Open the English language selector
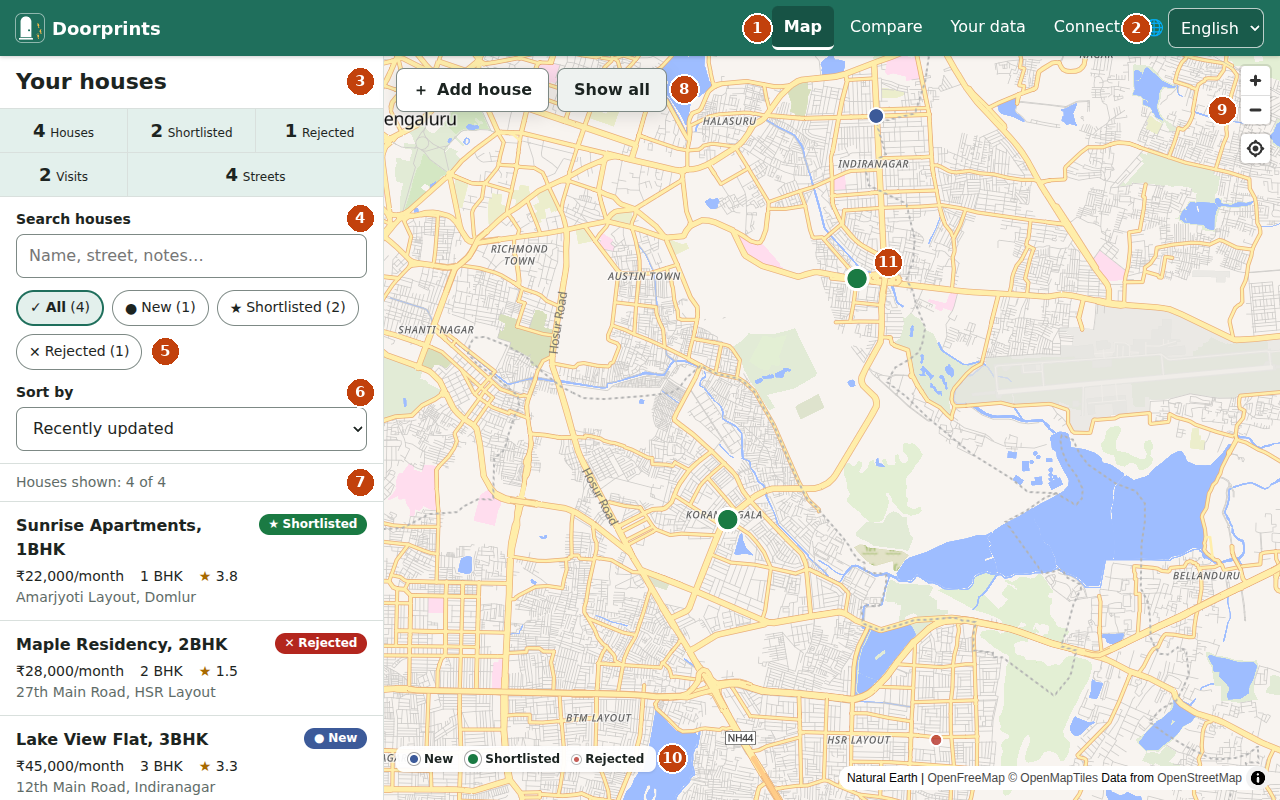 coord(1216,28)
